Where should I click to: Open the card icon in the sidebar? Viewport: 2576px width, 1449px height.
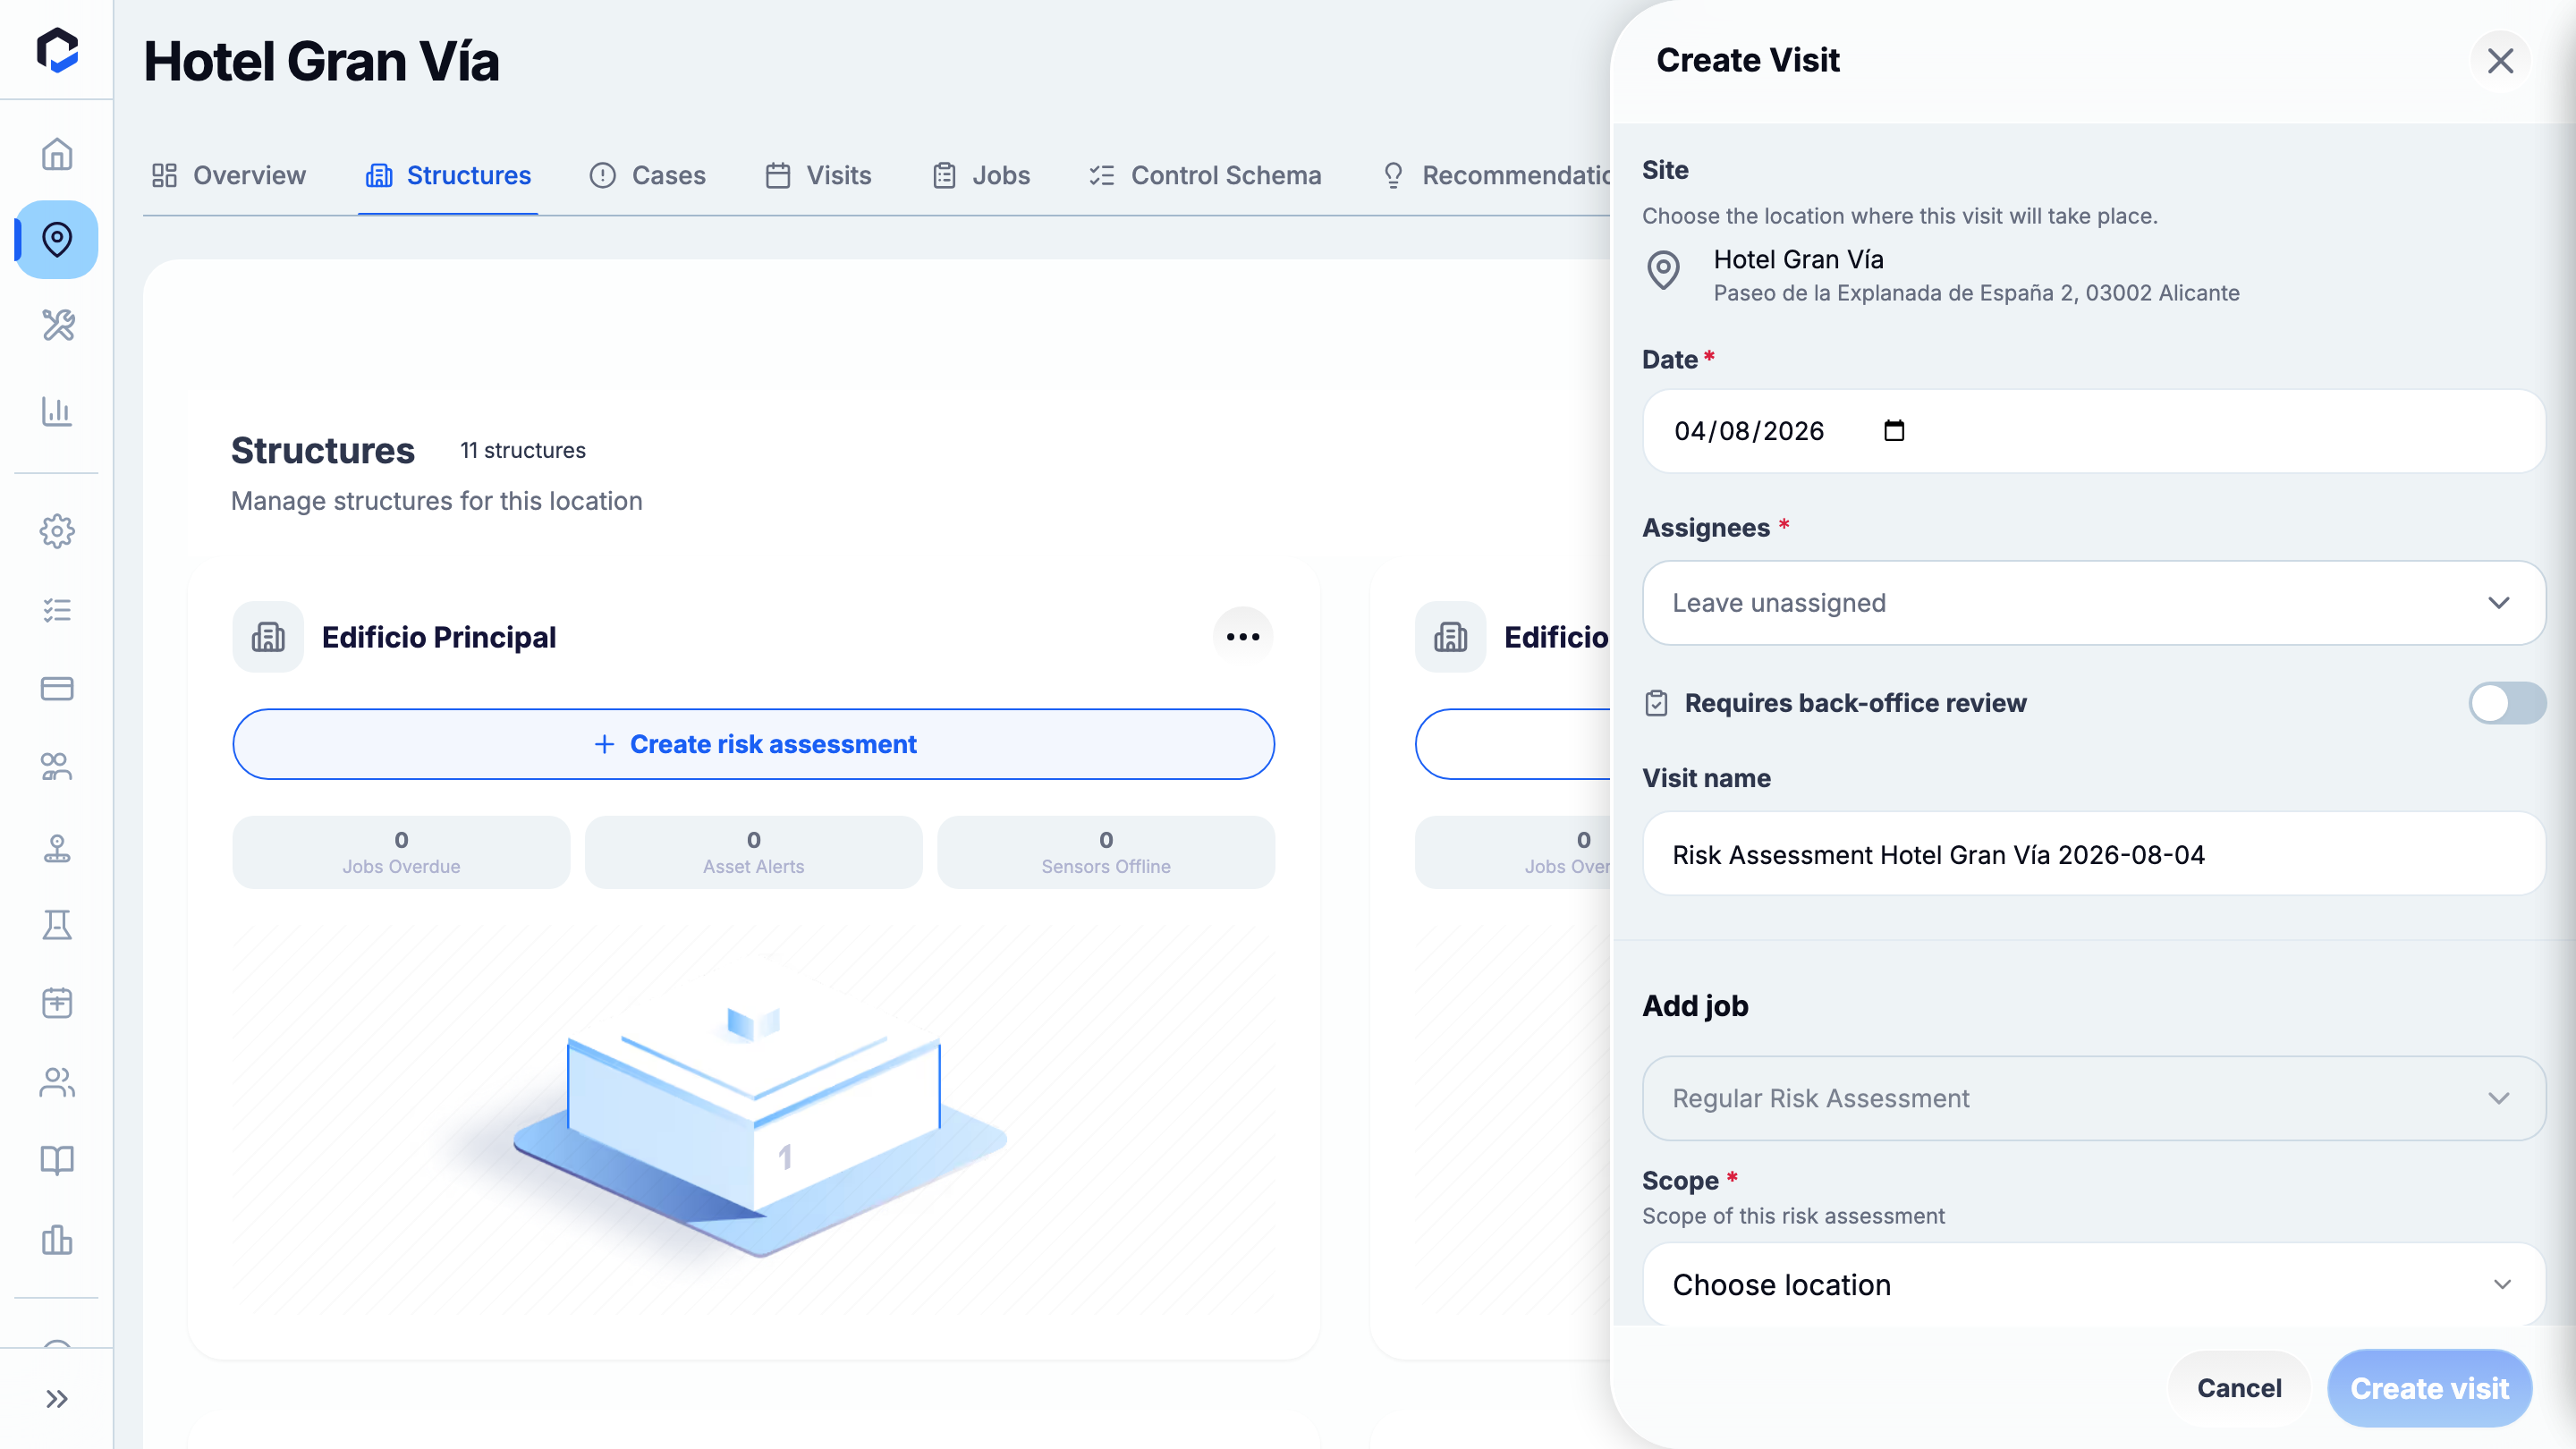[x=57, y=689]
